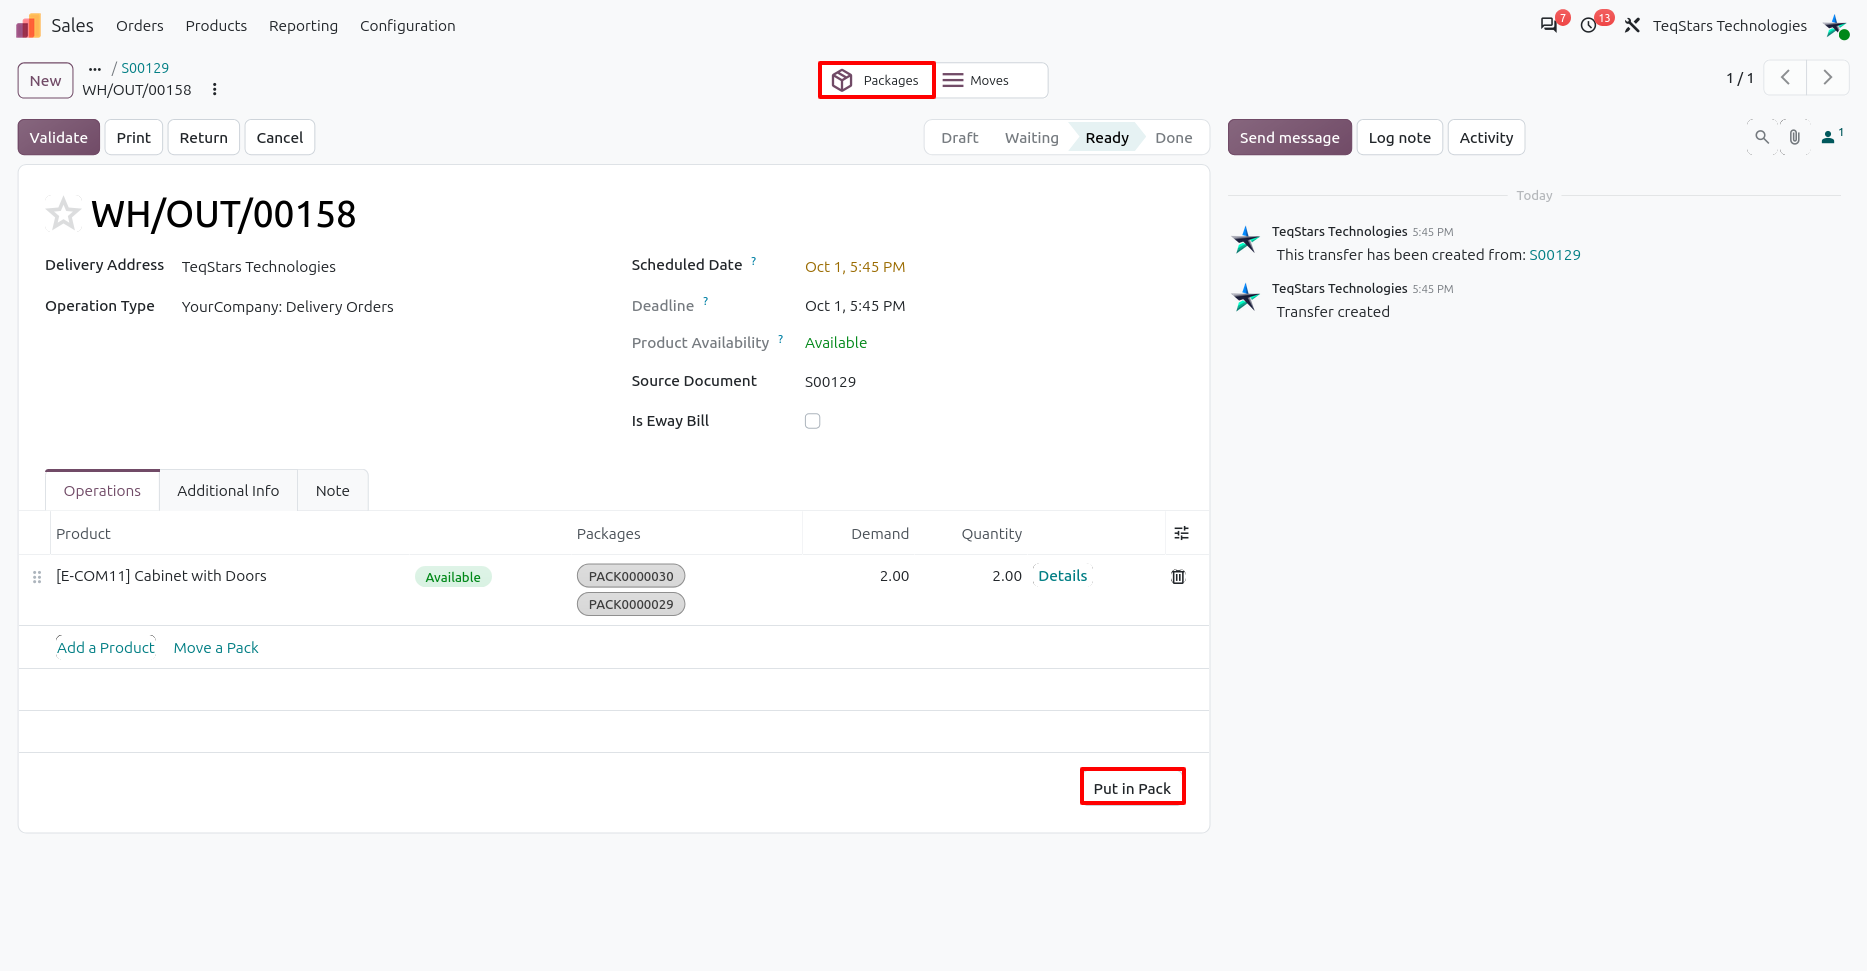Open attachments paperclip icon
The image size is (1867, 971).
[1795, 137]
